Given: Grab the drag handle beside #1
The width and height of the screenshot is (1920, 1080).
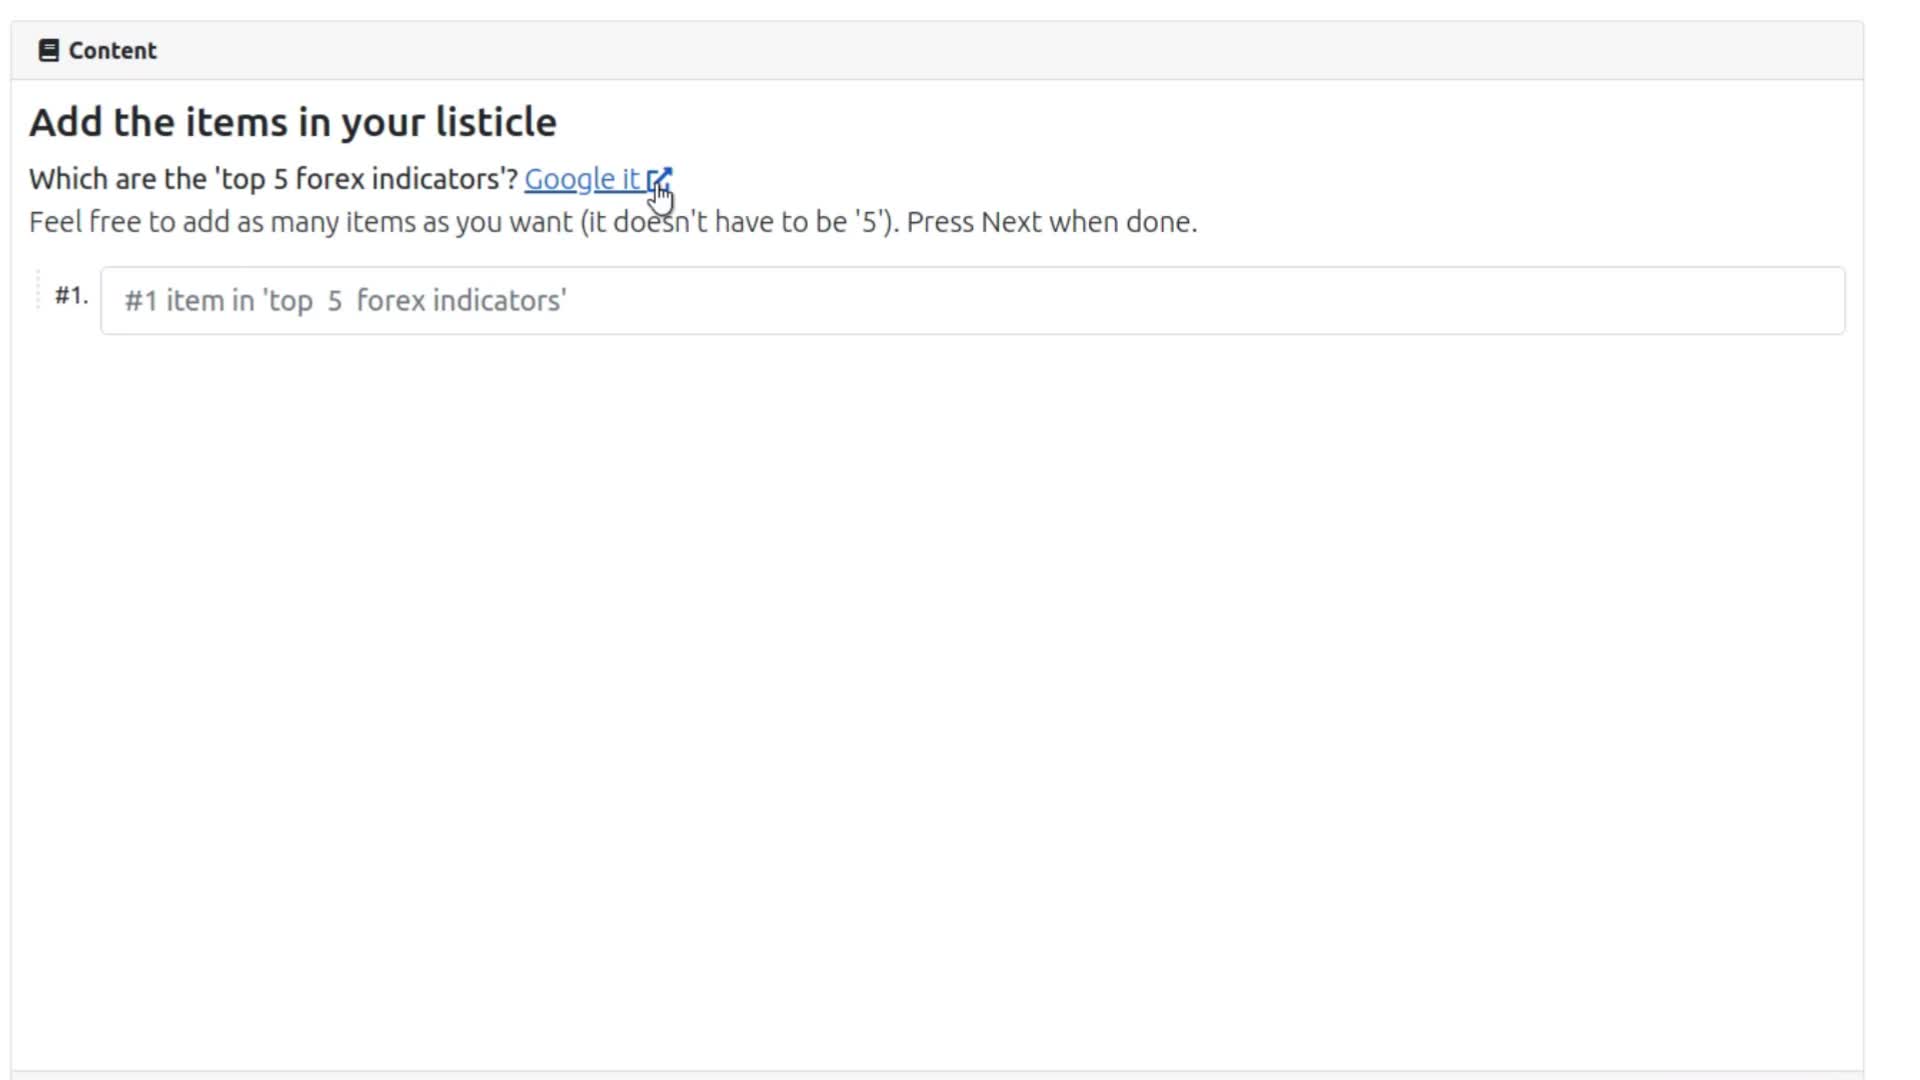Looking at the screenshot, I should click(x=38, y=290).
